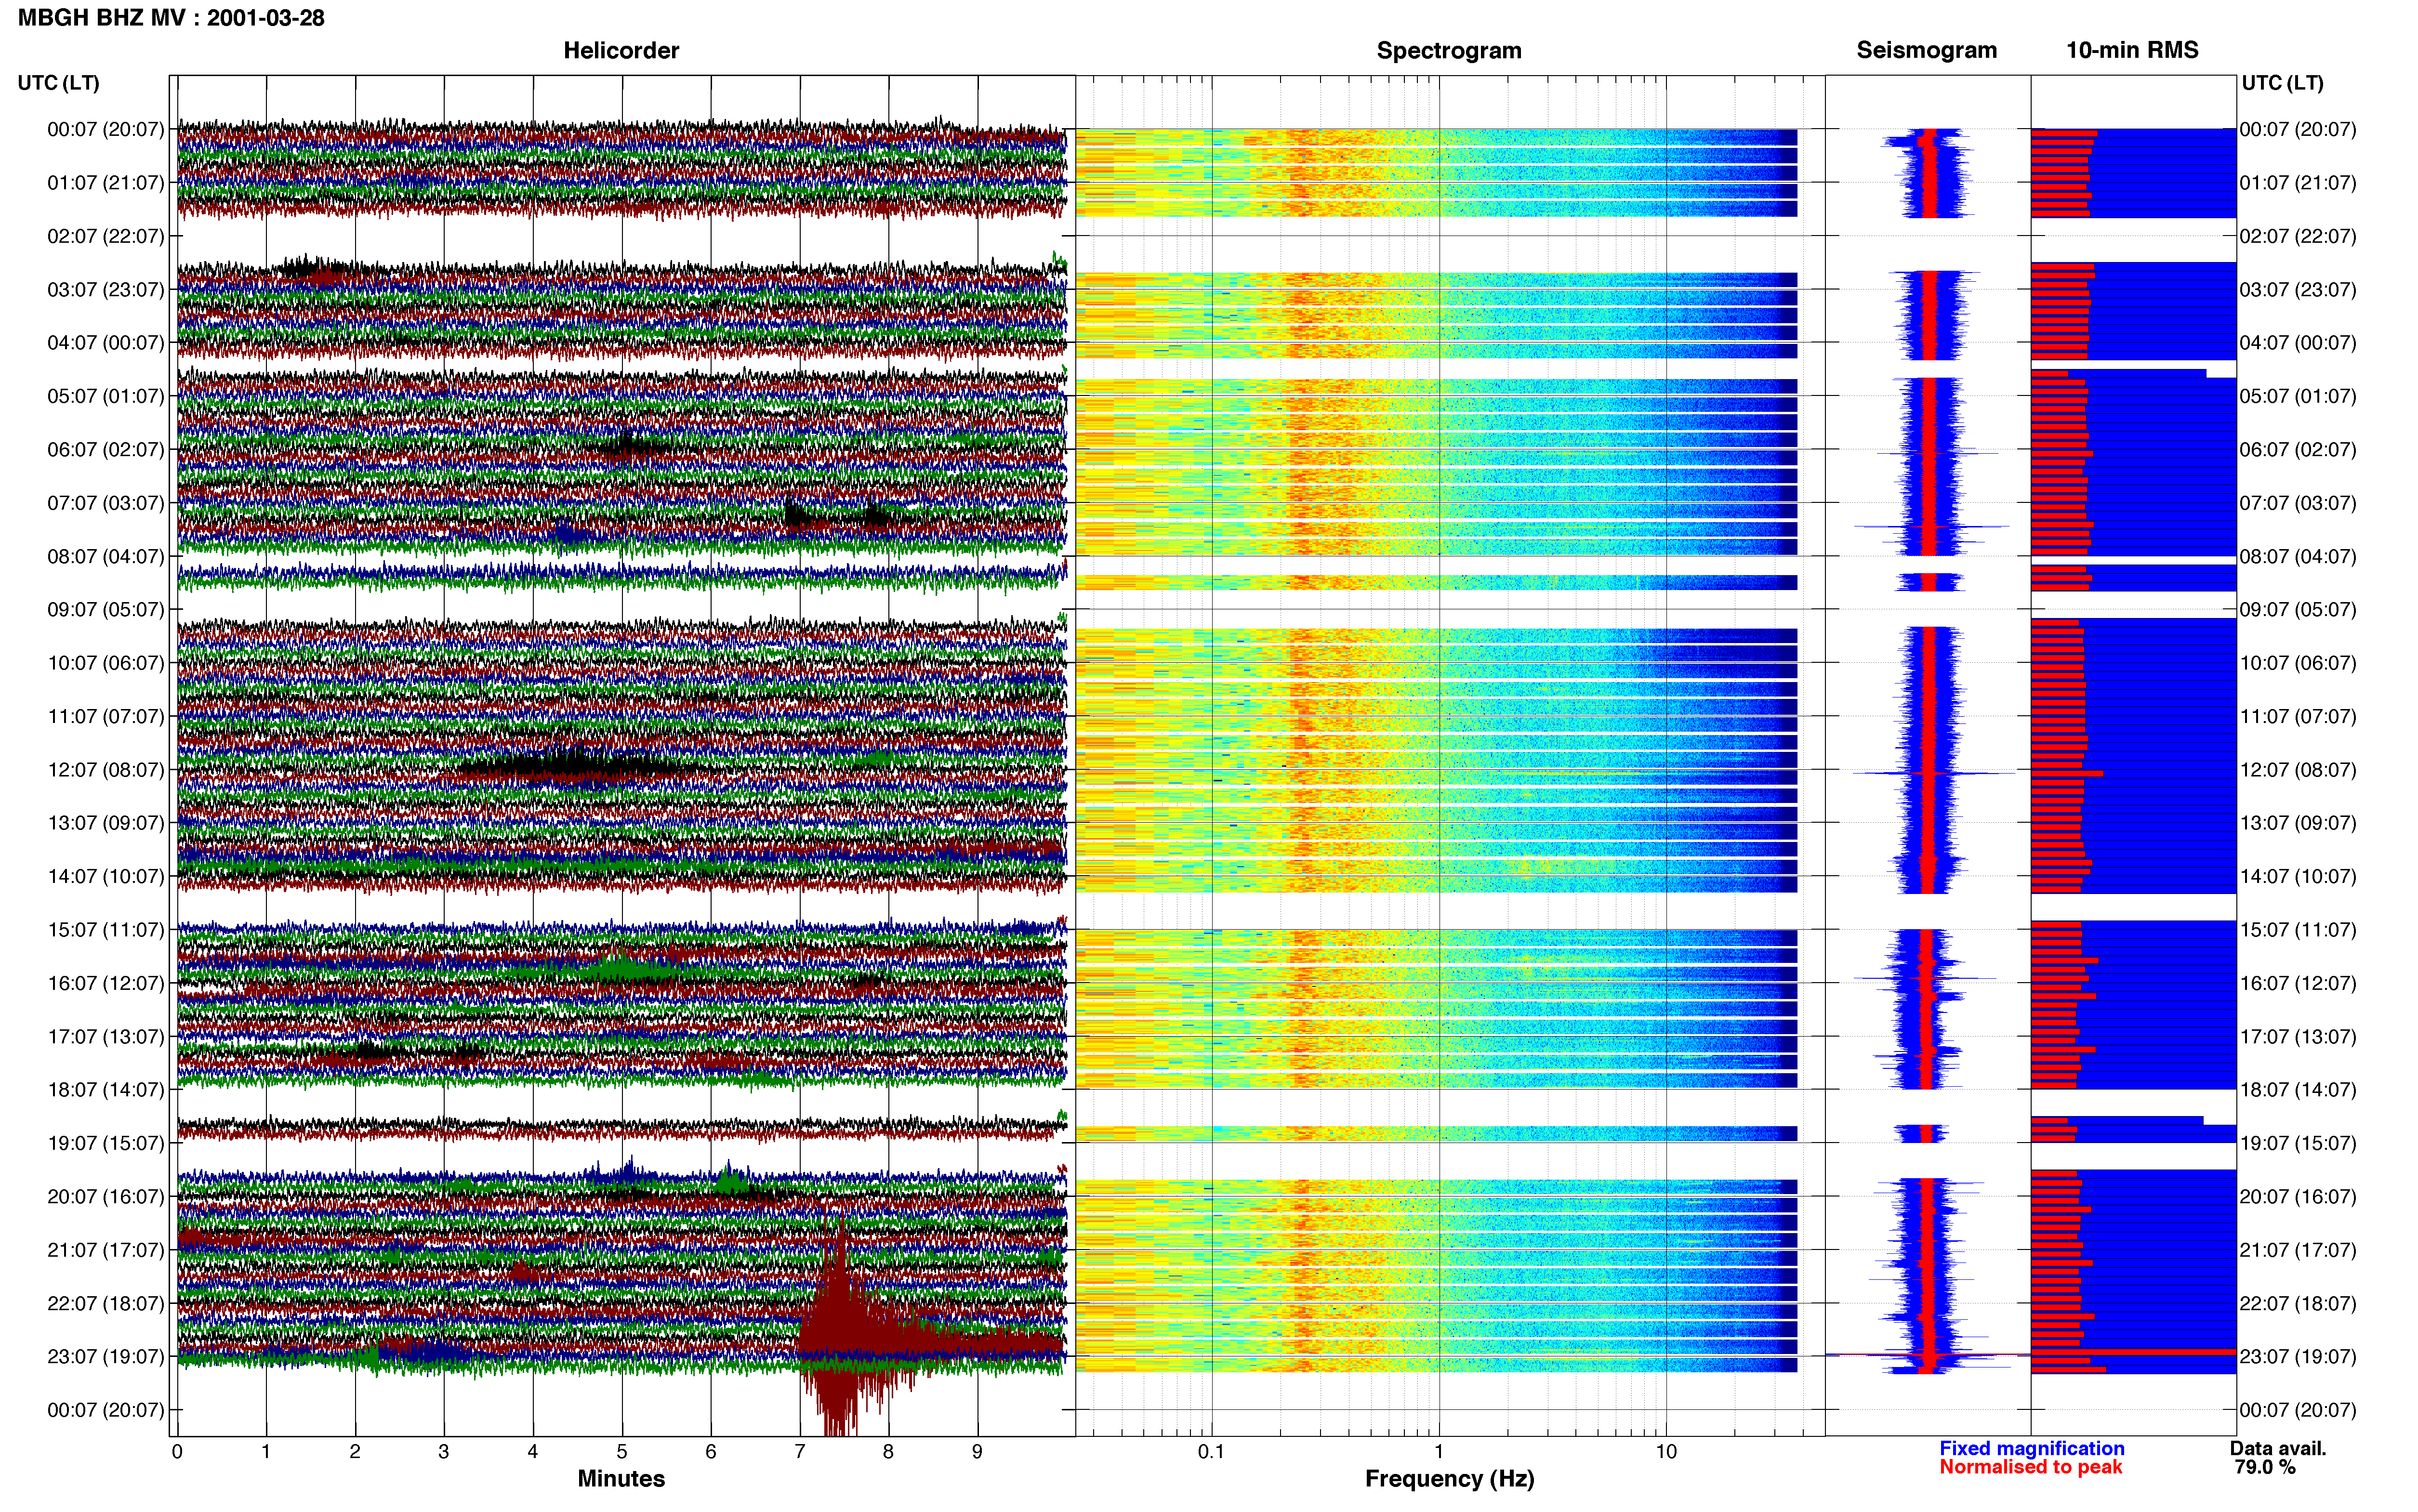Select the 'Seismogram' panel heading
Viewport: 2418px width, 1512px height.
1926,50
